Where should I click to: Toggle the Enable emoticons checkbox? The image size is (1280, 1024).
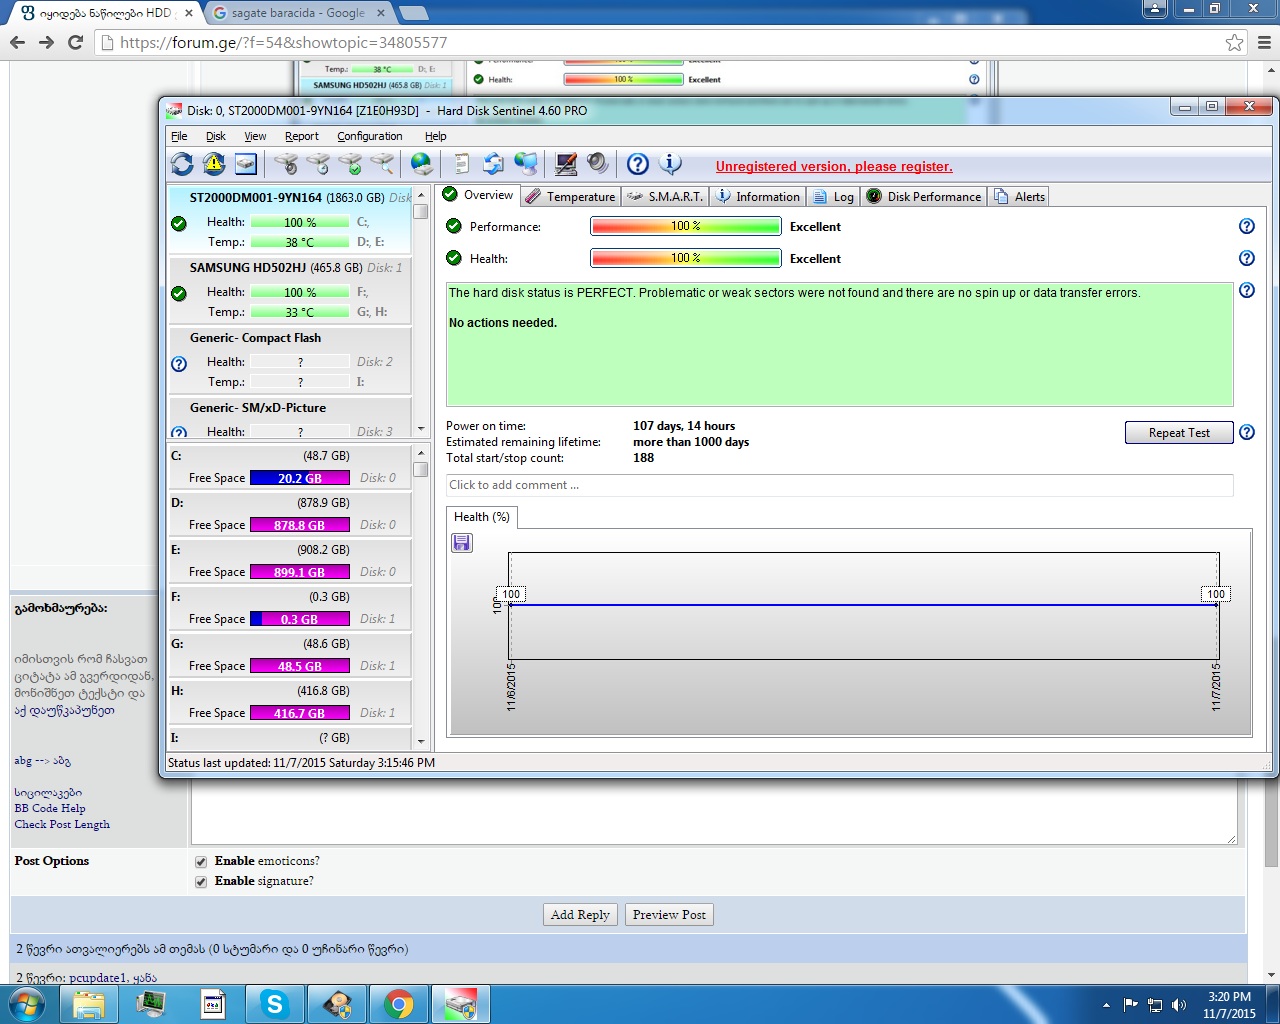[201, 861]
